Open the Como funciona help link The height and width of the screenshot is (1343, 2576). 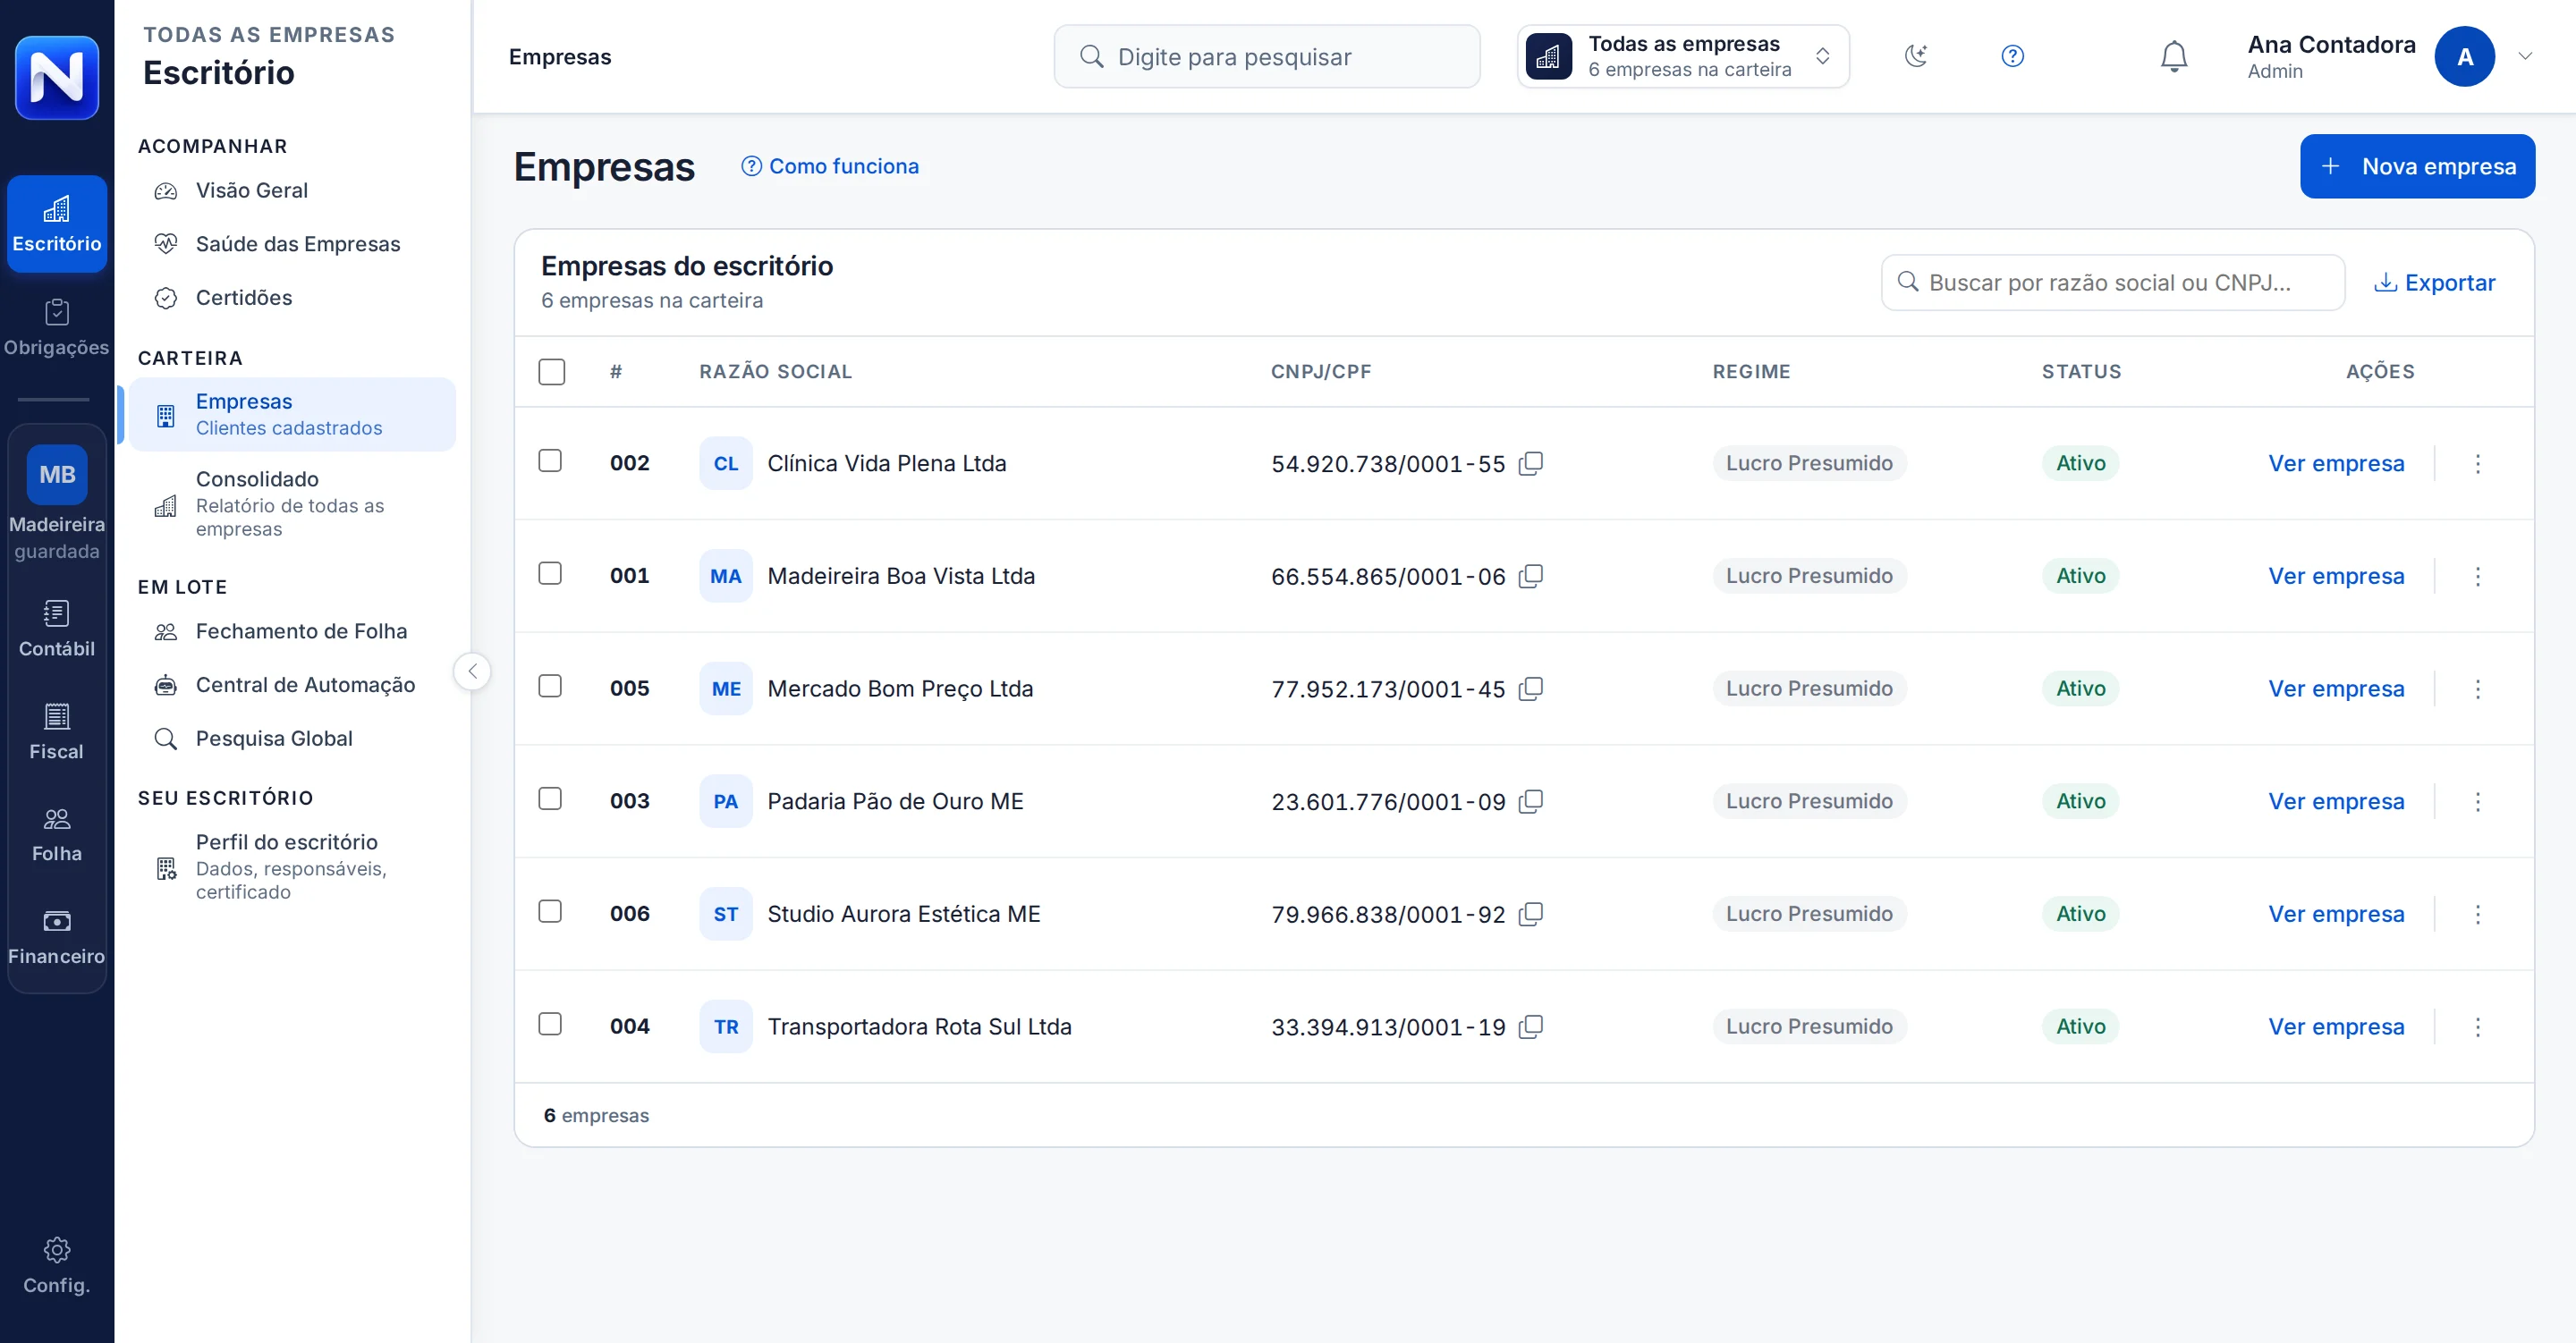click(x=830, y=166)
